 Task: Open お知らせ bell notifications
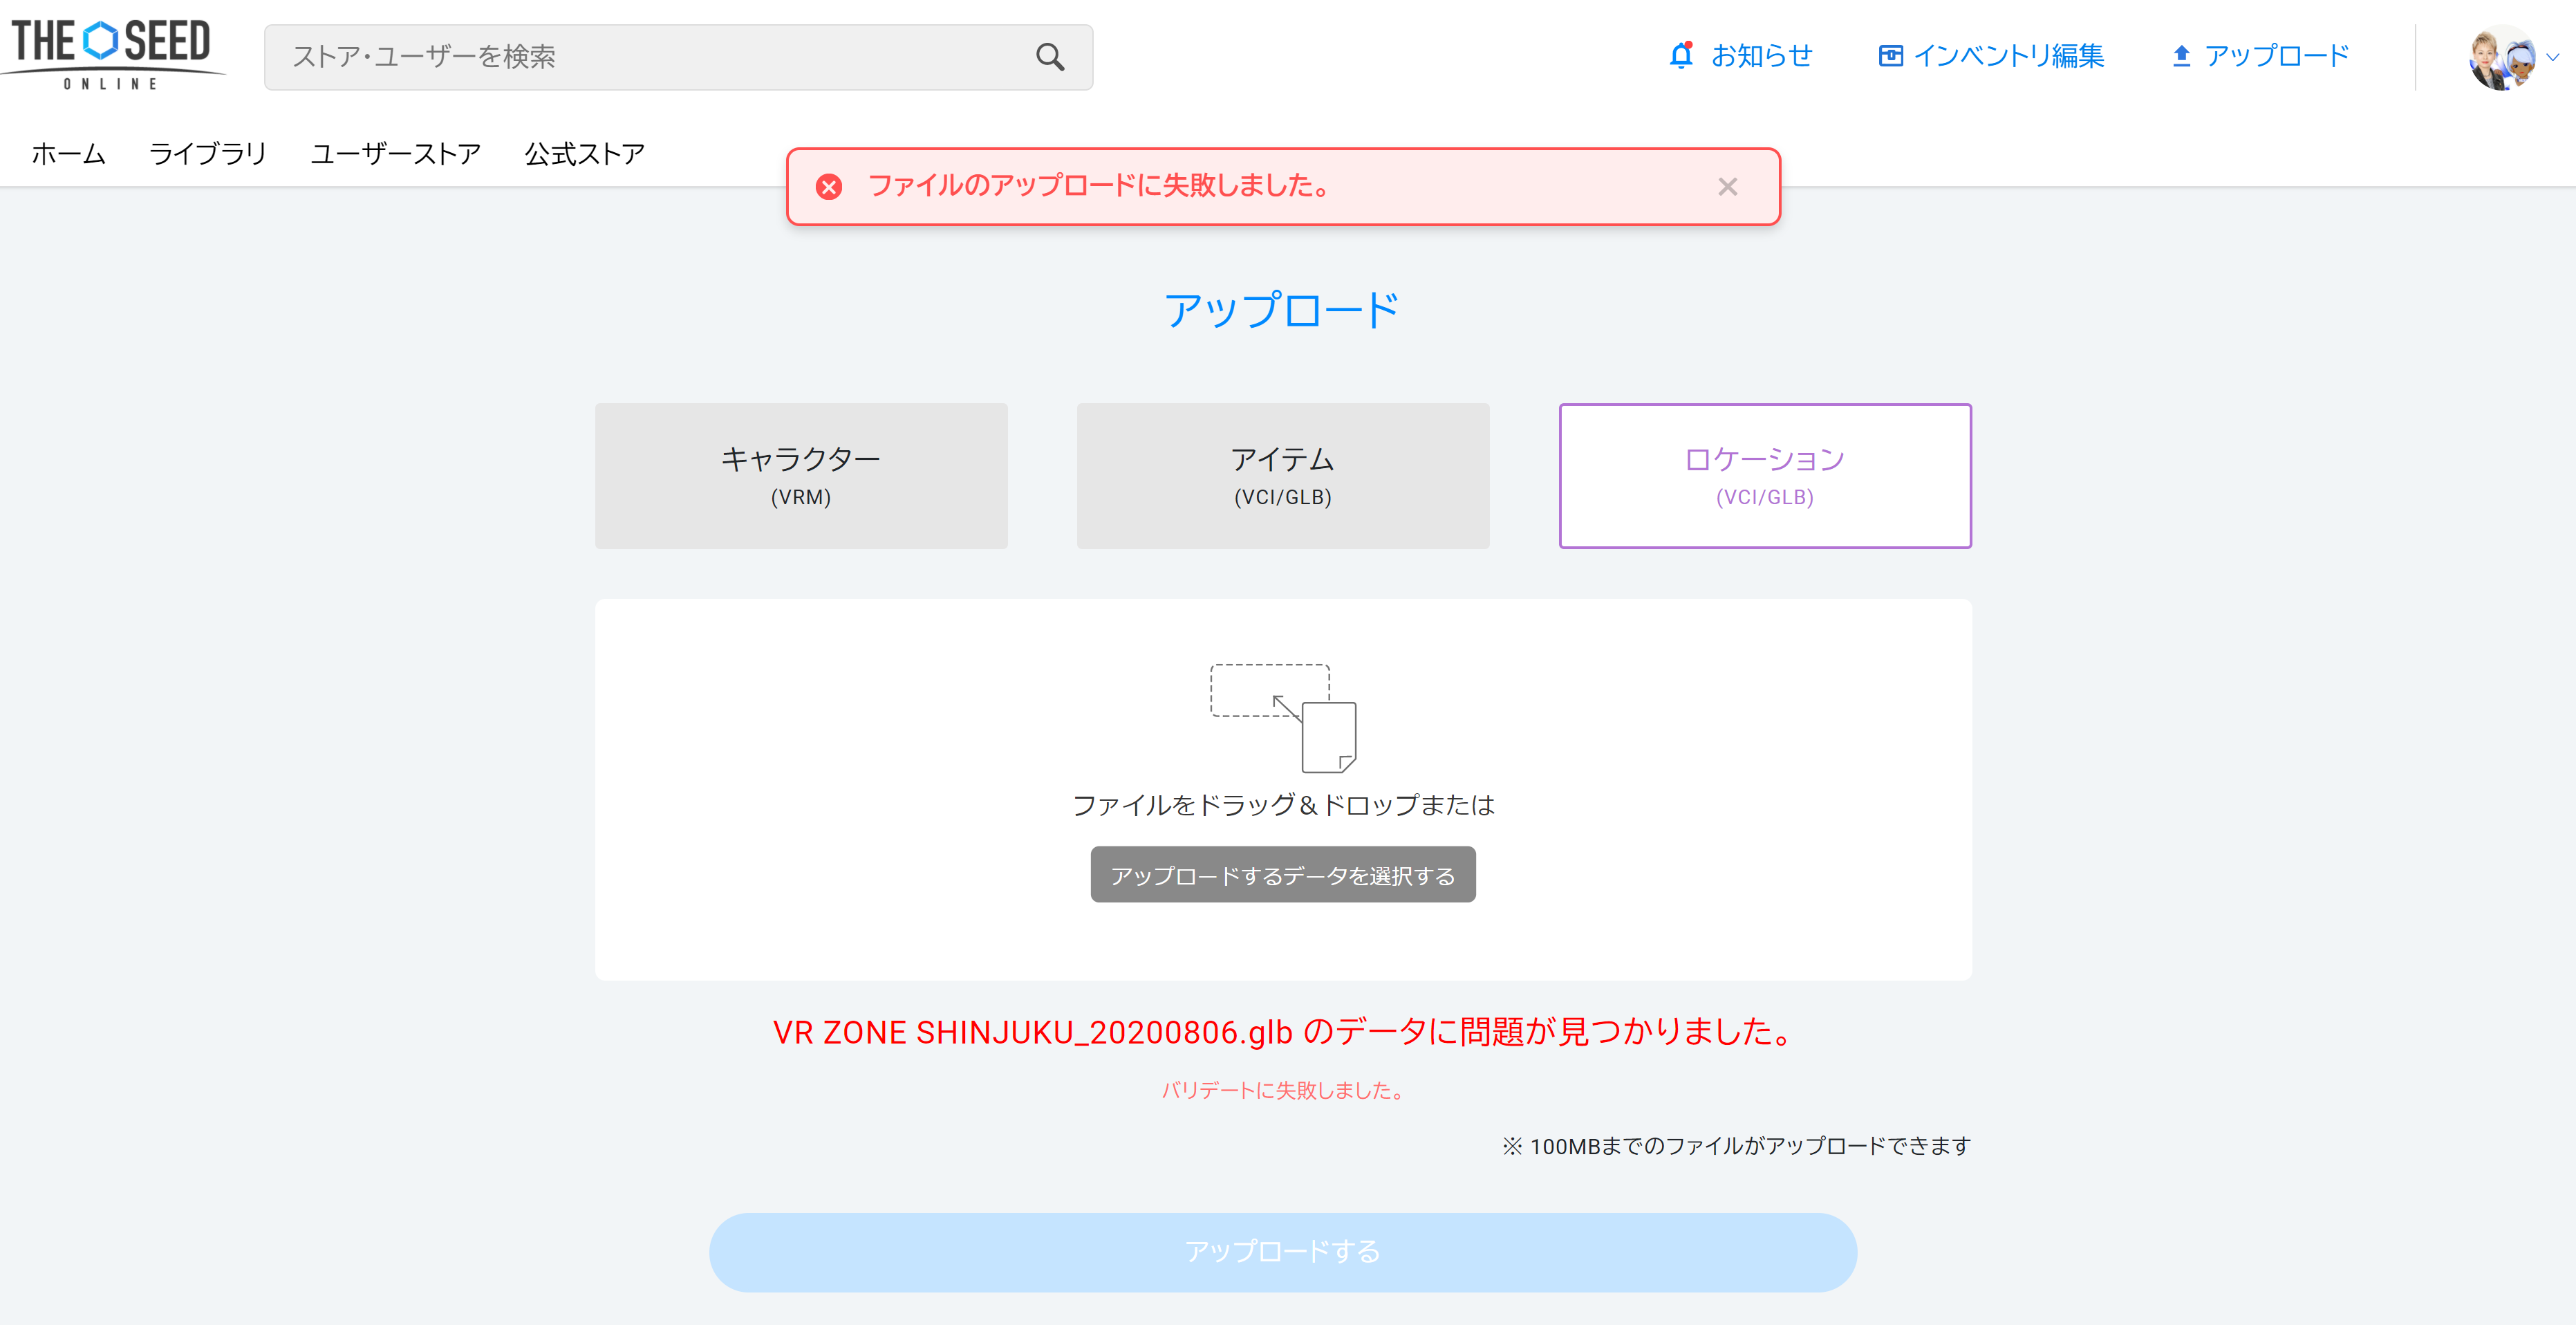coord(1681,55)
